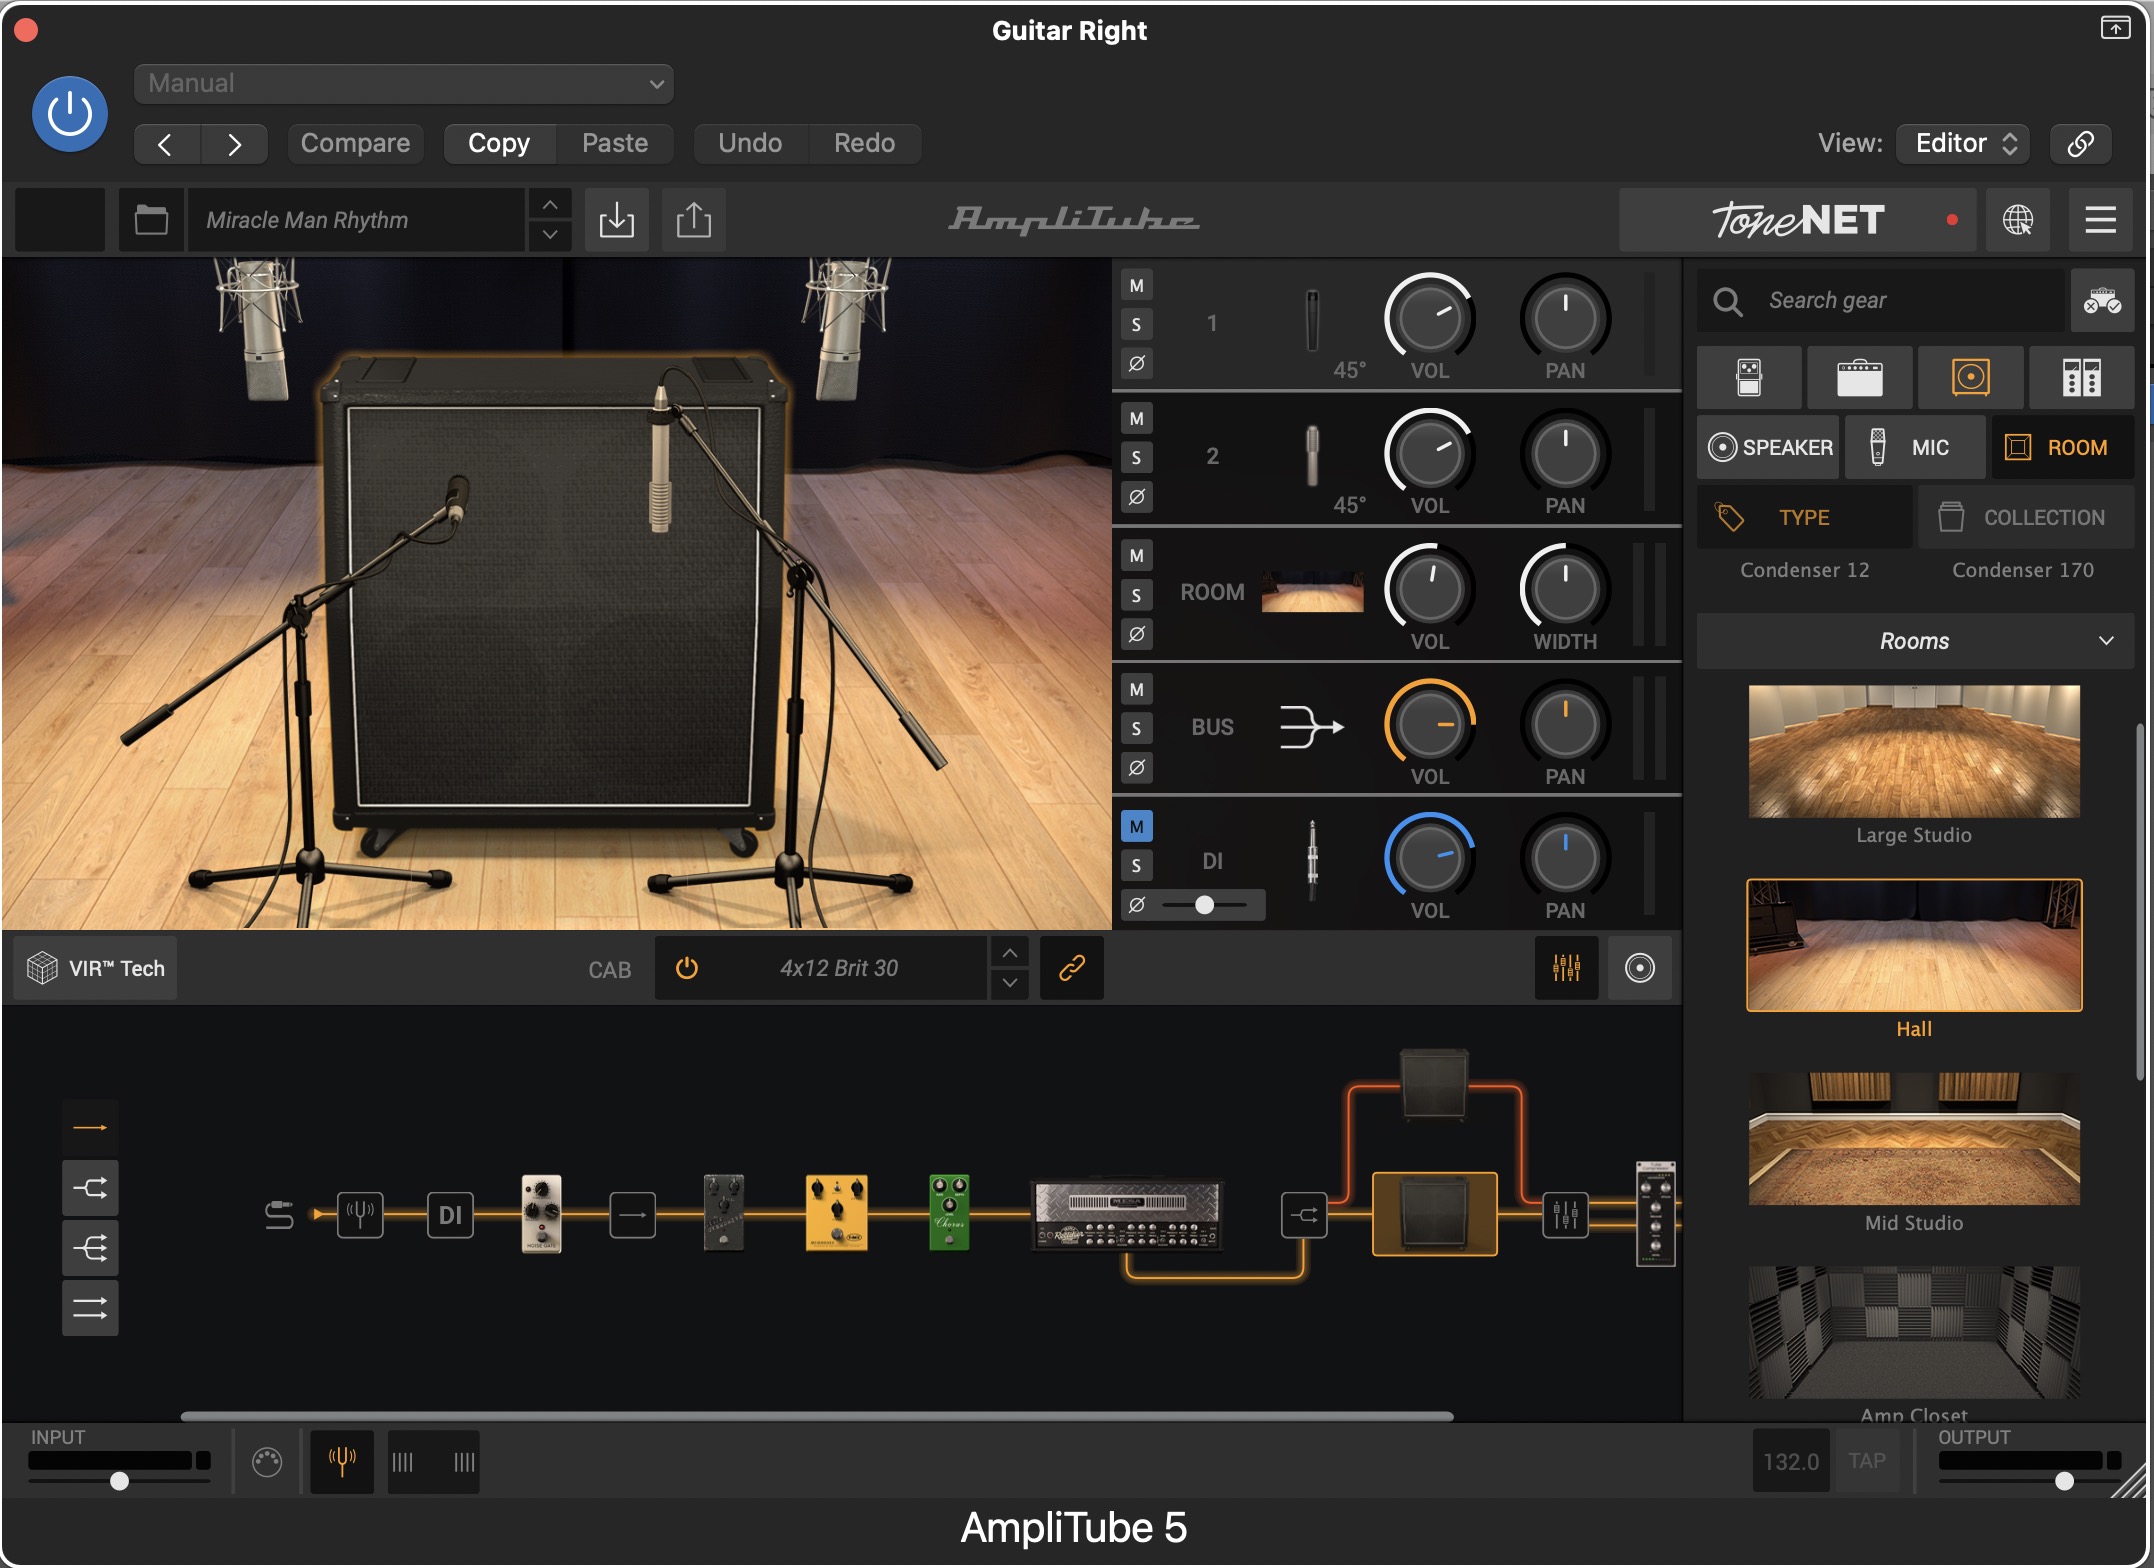The image size is (2154, 1568).
Task: Click the BUS channel VOL knob
Action: [x=1430, y=724]
